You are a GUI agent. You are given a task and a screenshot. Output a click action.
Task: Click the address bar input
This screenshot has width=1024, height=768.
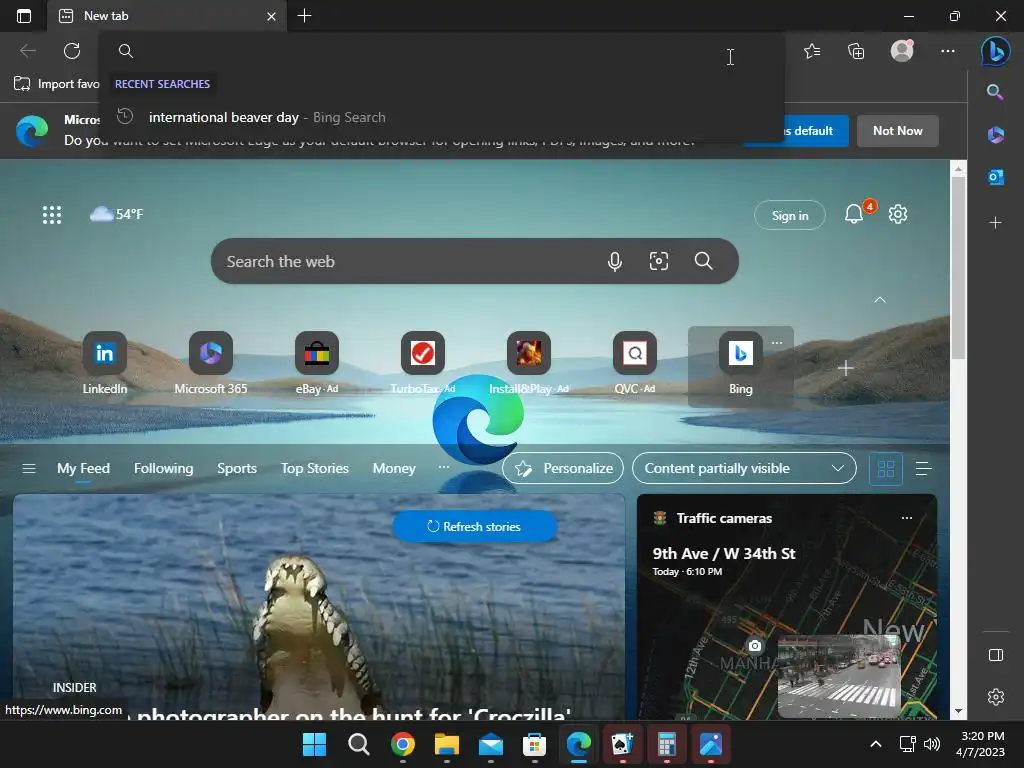441,51
